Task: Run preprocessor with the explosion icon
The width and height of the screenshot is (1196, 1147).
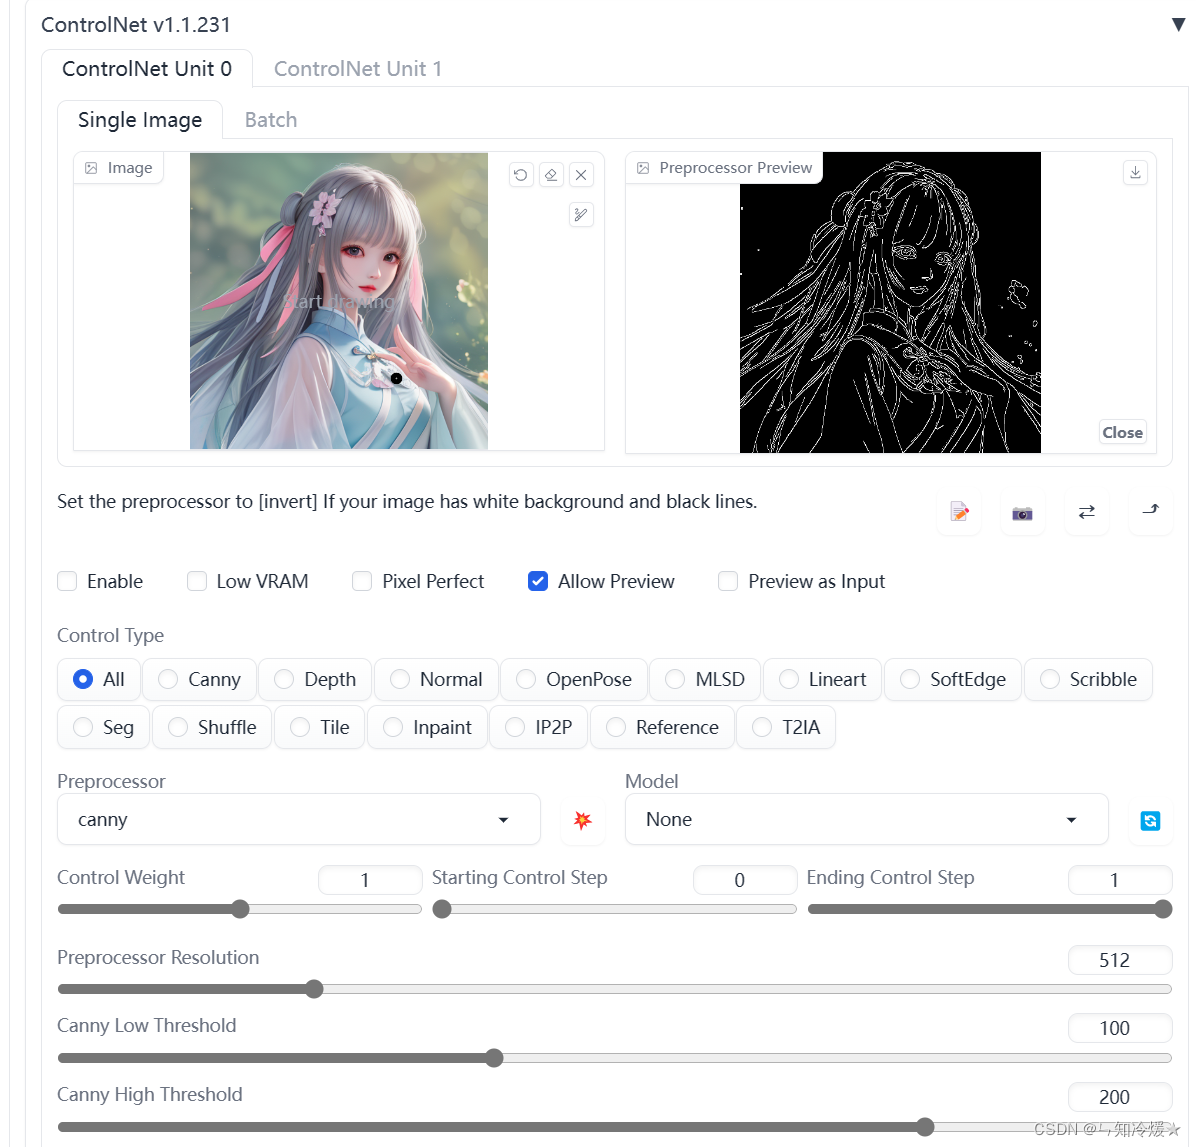Action: 583,820
